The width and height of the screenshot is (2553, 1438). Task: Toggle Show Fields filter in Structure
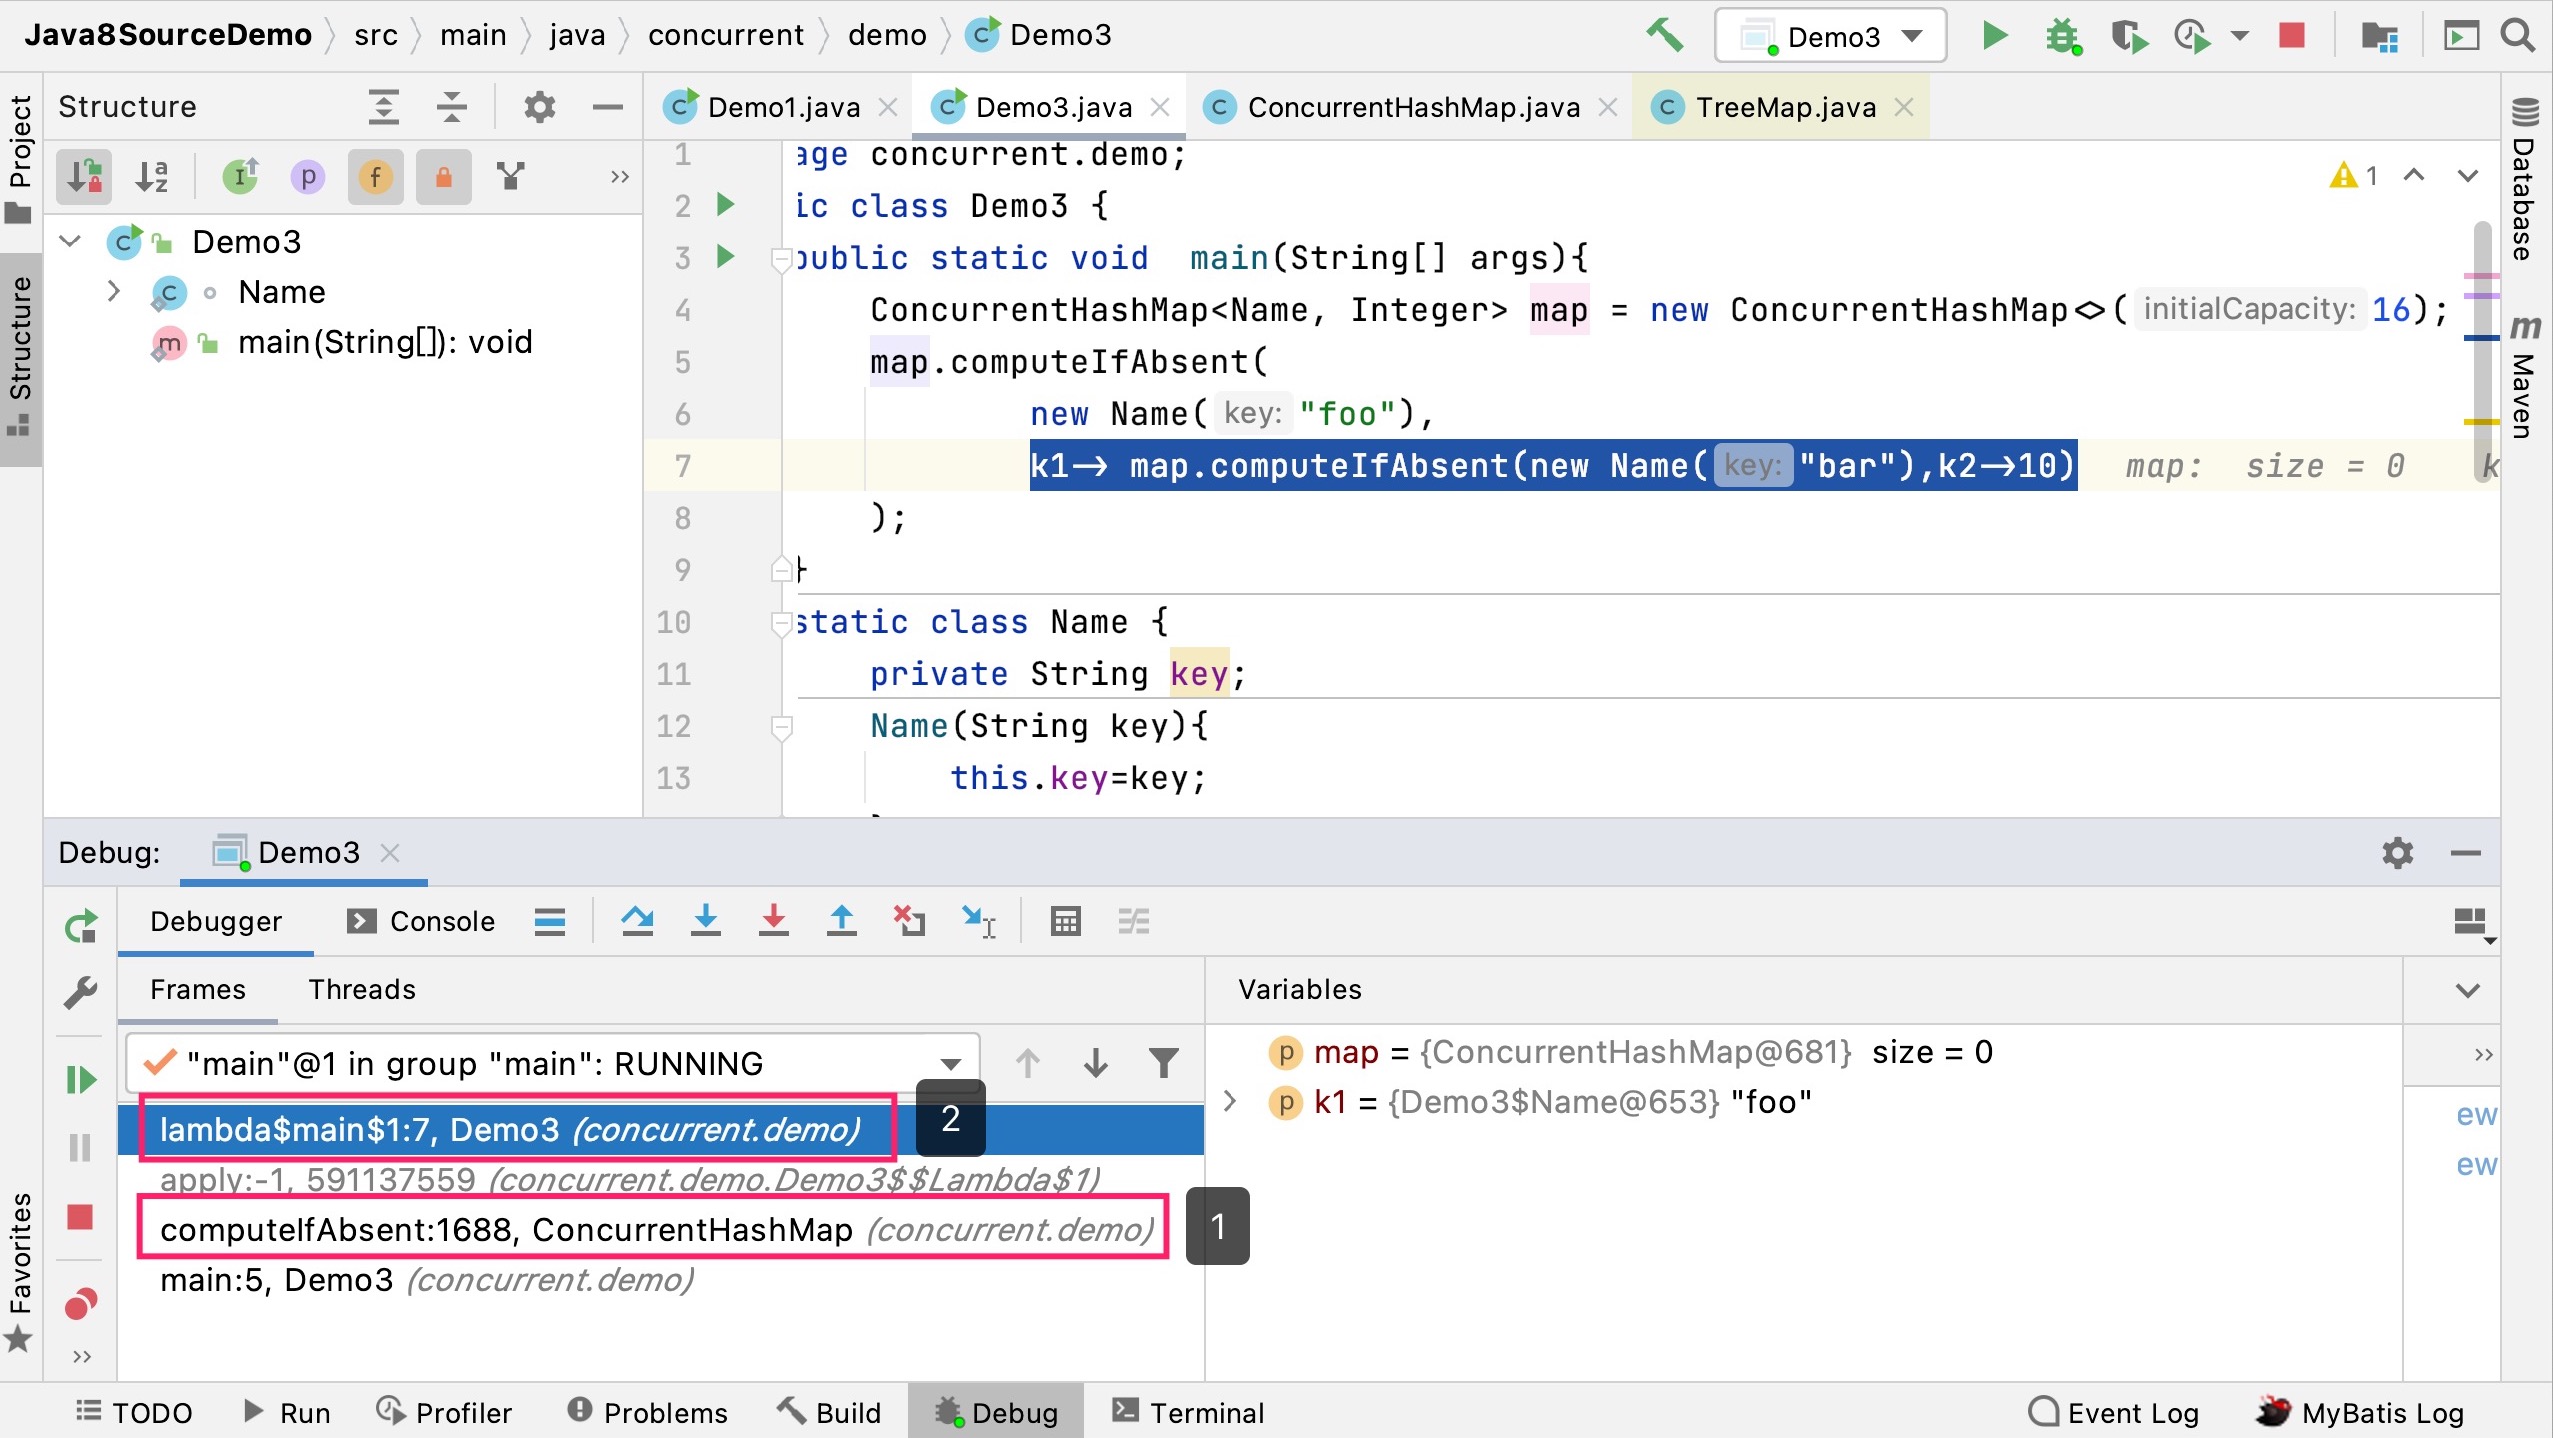pos(375,177)
